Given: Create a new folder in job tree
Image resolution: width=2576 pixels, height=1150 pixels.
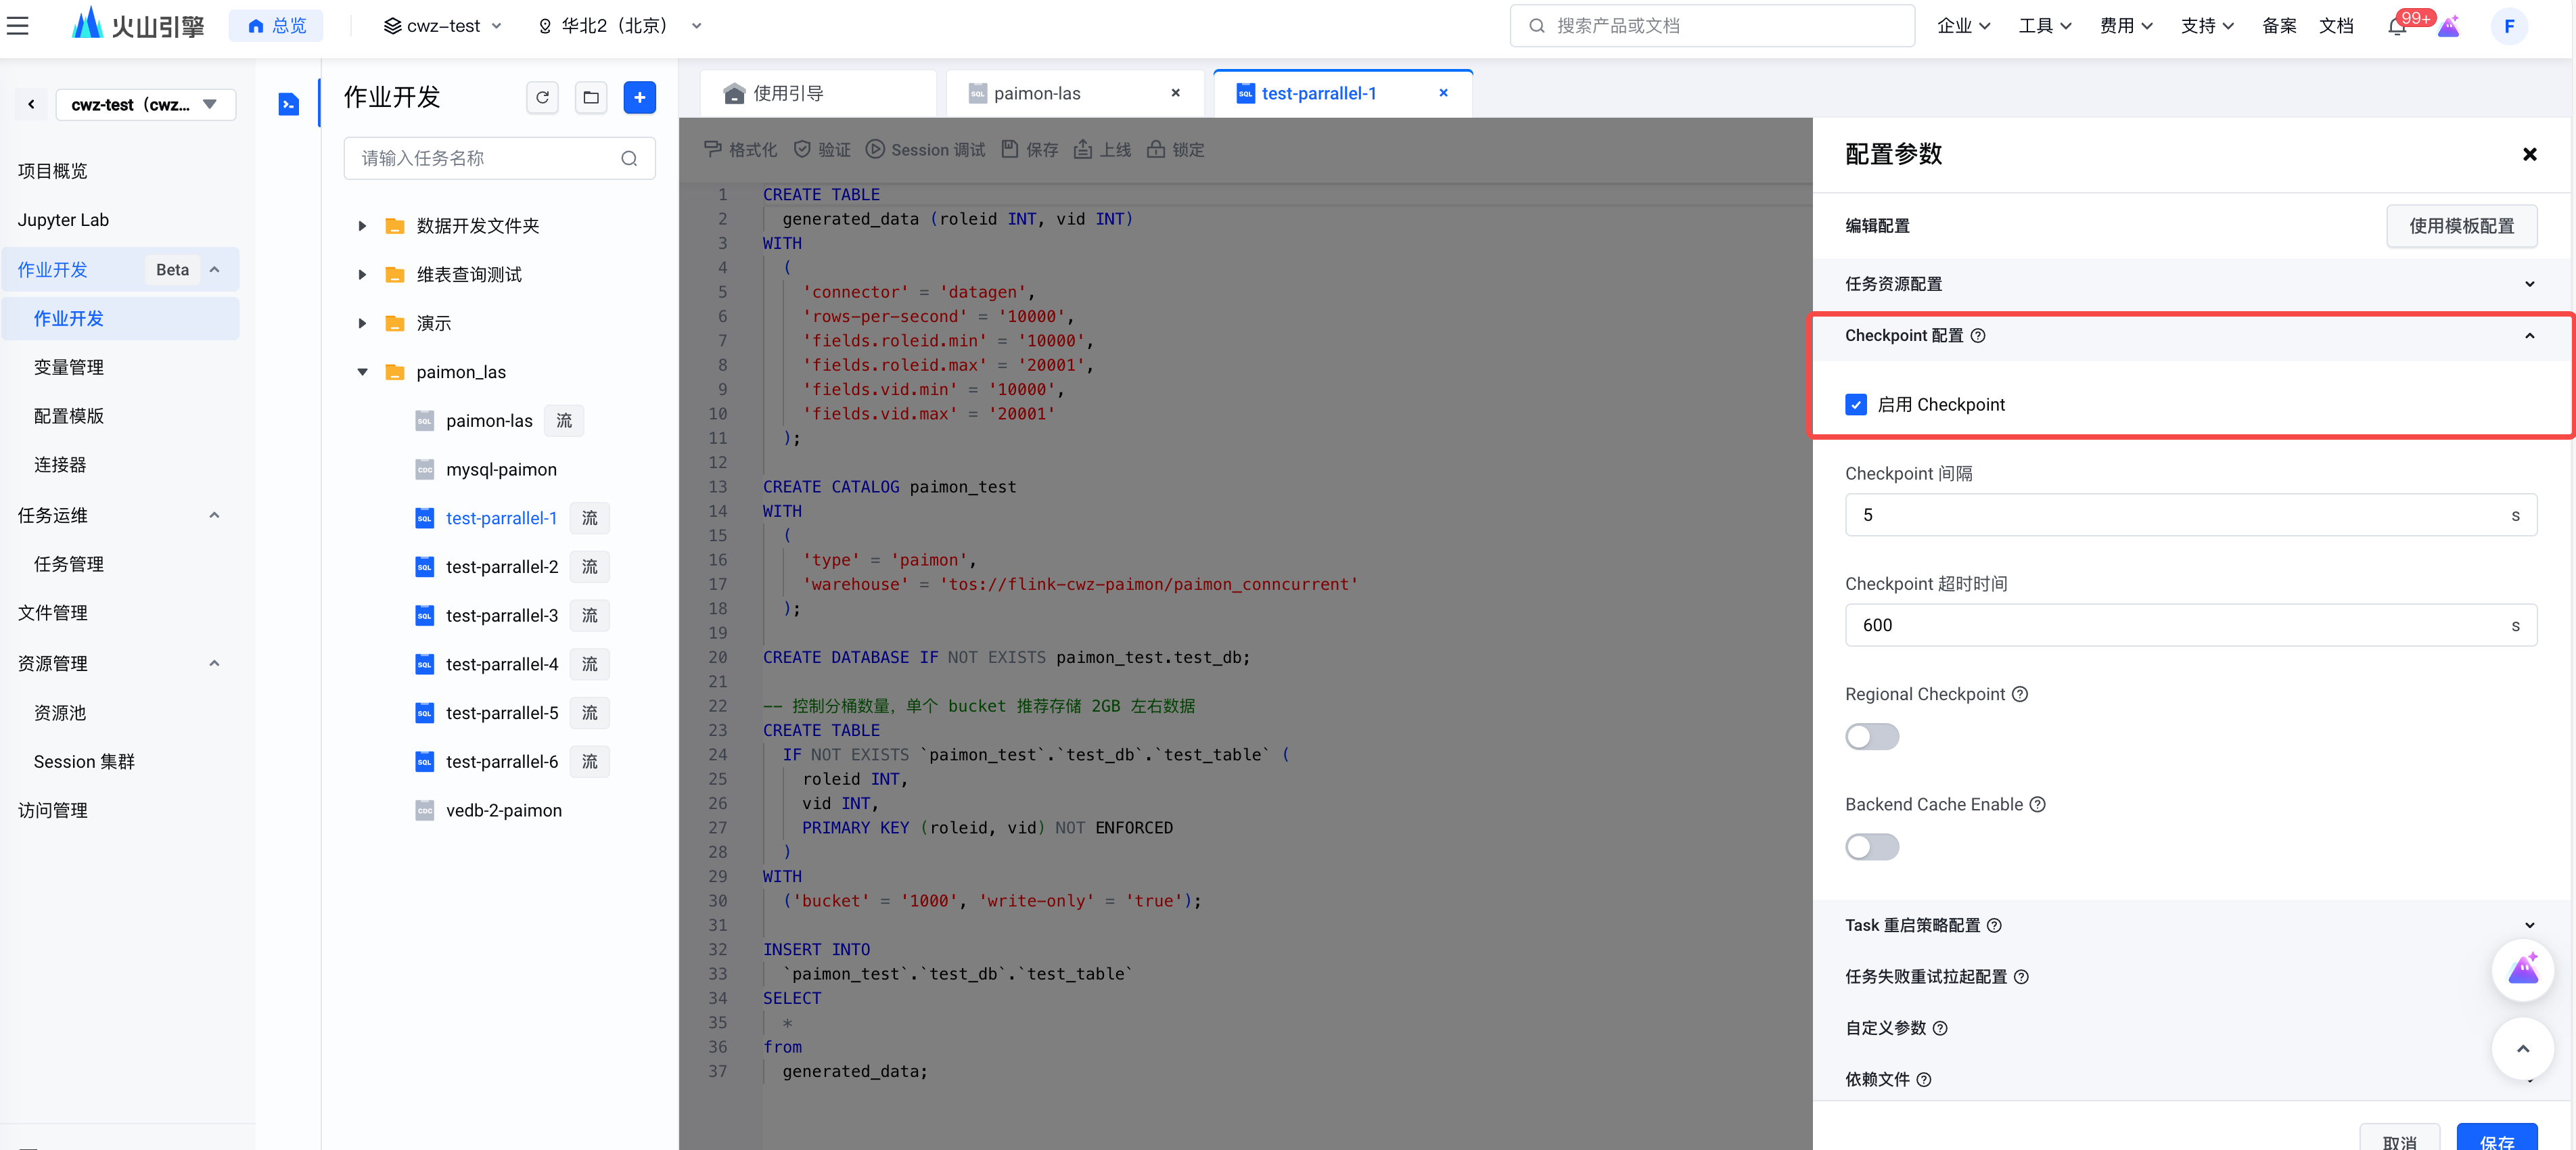Looking at the screenshot, I should click(591, 97).
